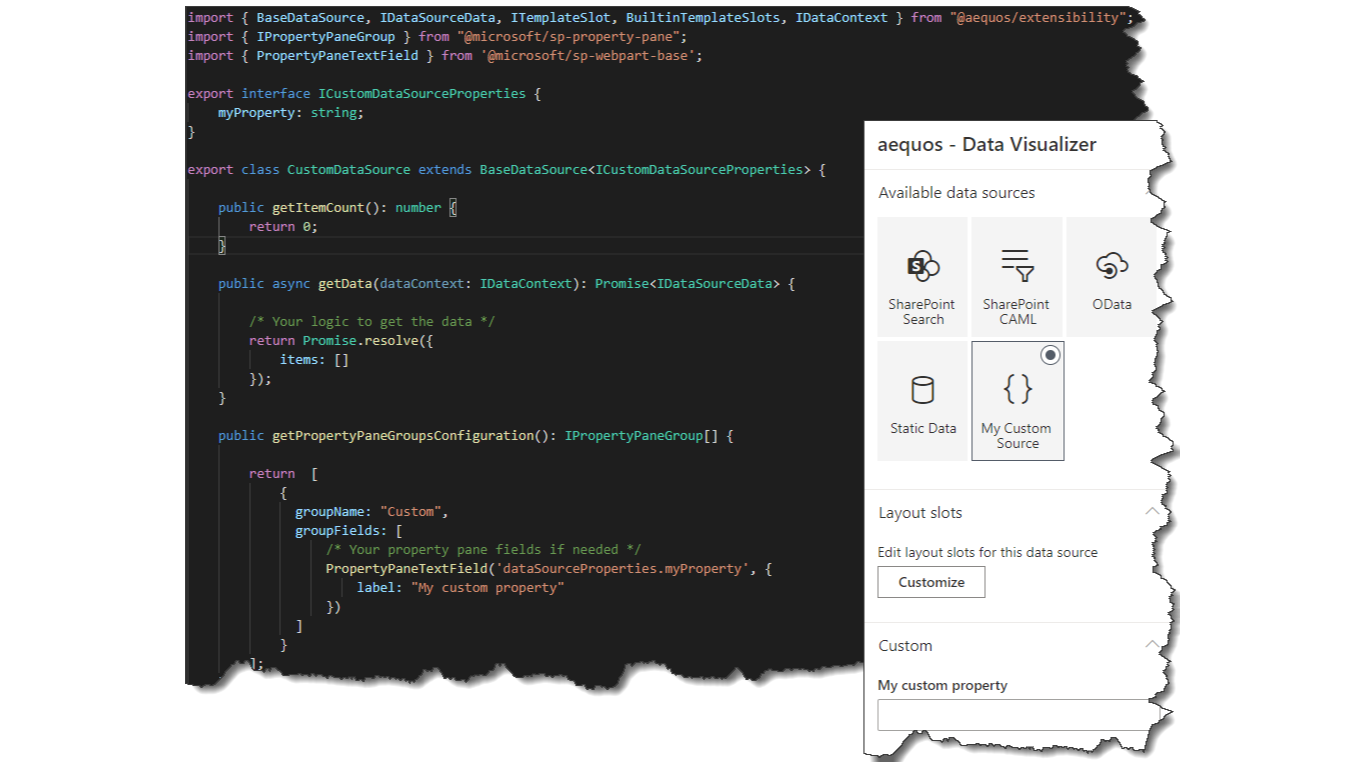Click 'myProperty: string;' code line

click(291, 112)
